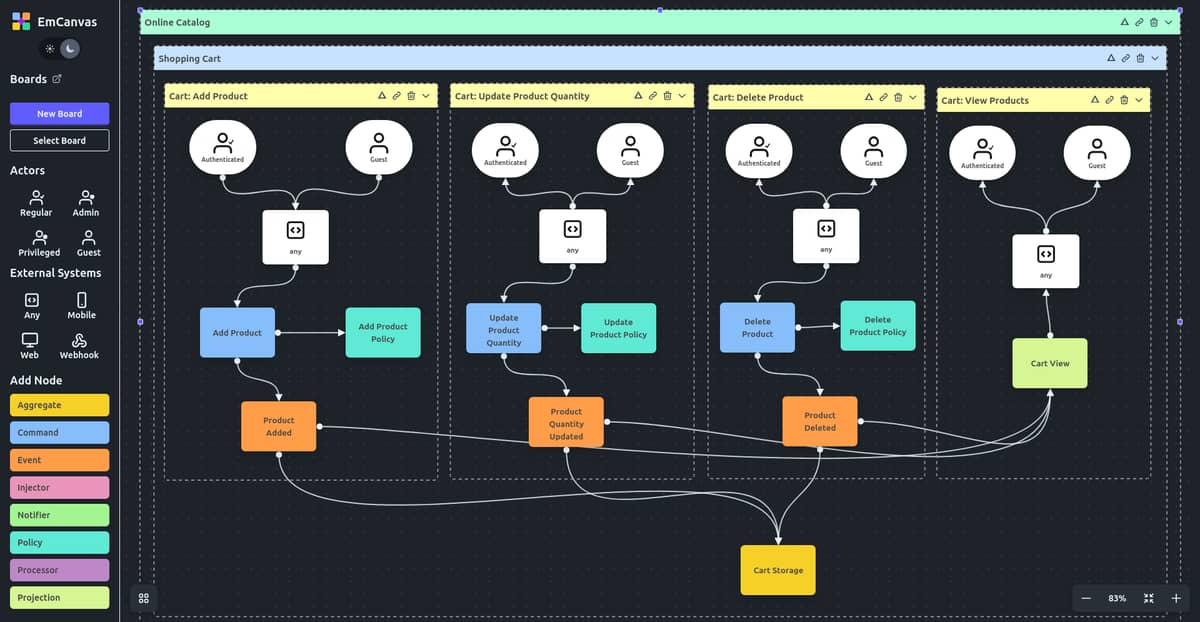The height and width of the screenshot is (622, 1200).
Task: Click the New Board button
Action: point(59,114)
